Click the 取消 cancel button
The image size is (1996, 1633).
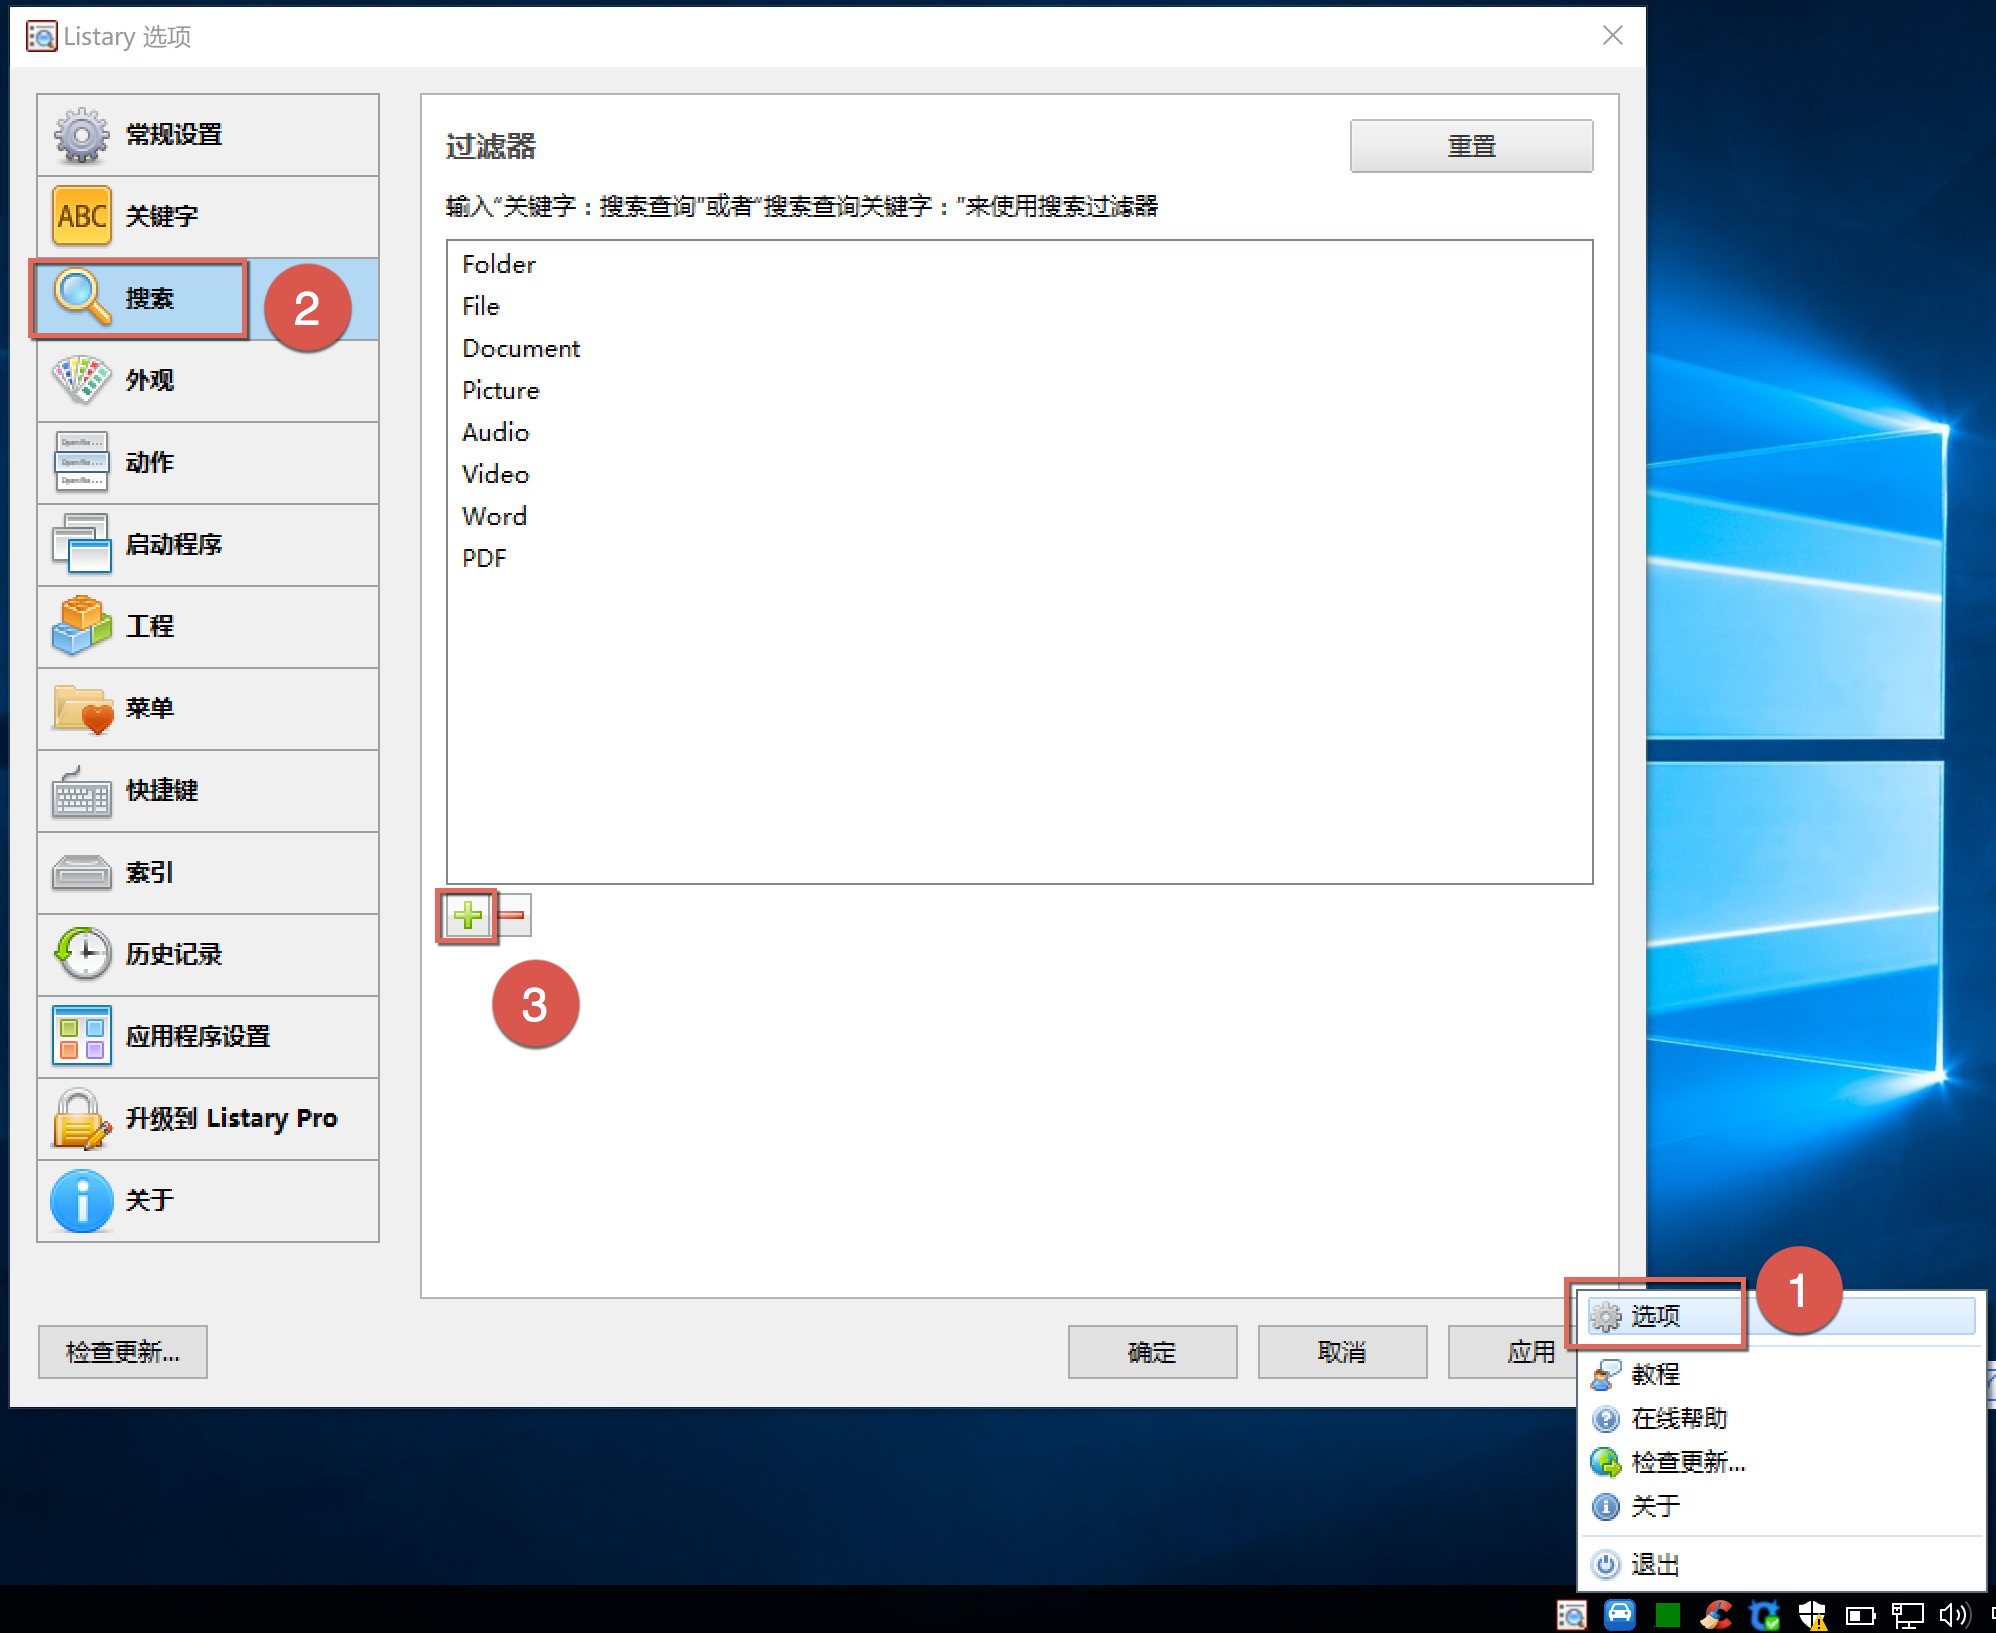pos(1342,1352)
